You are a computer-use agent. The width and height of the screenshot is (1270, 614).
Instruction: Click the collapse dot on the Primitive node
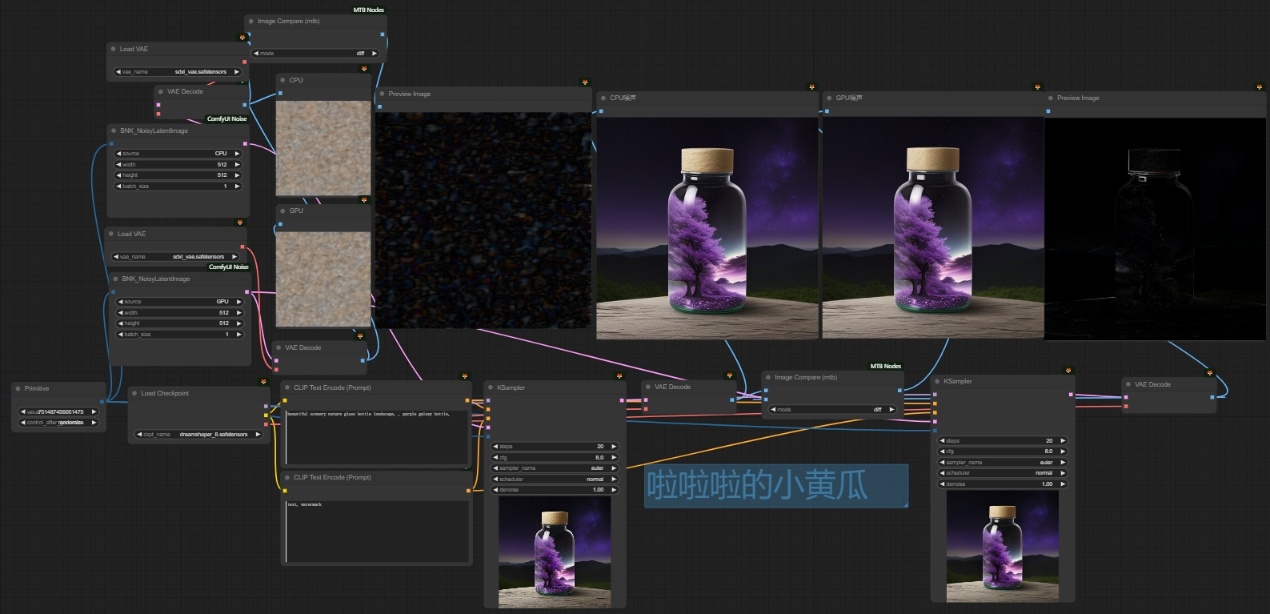tap(19, 389)
